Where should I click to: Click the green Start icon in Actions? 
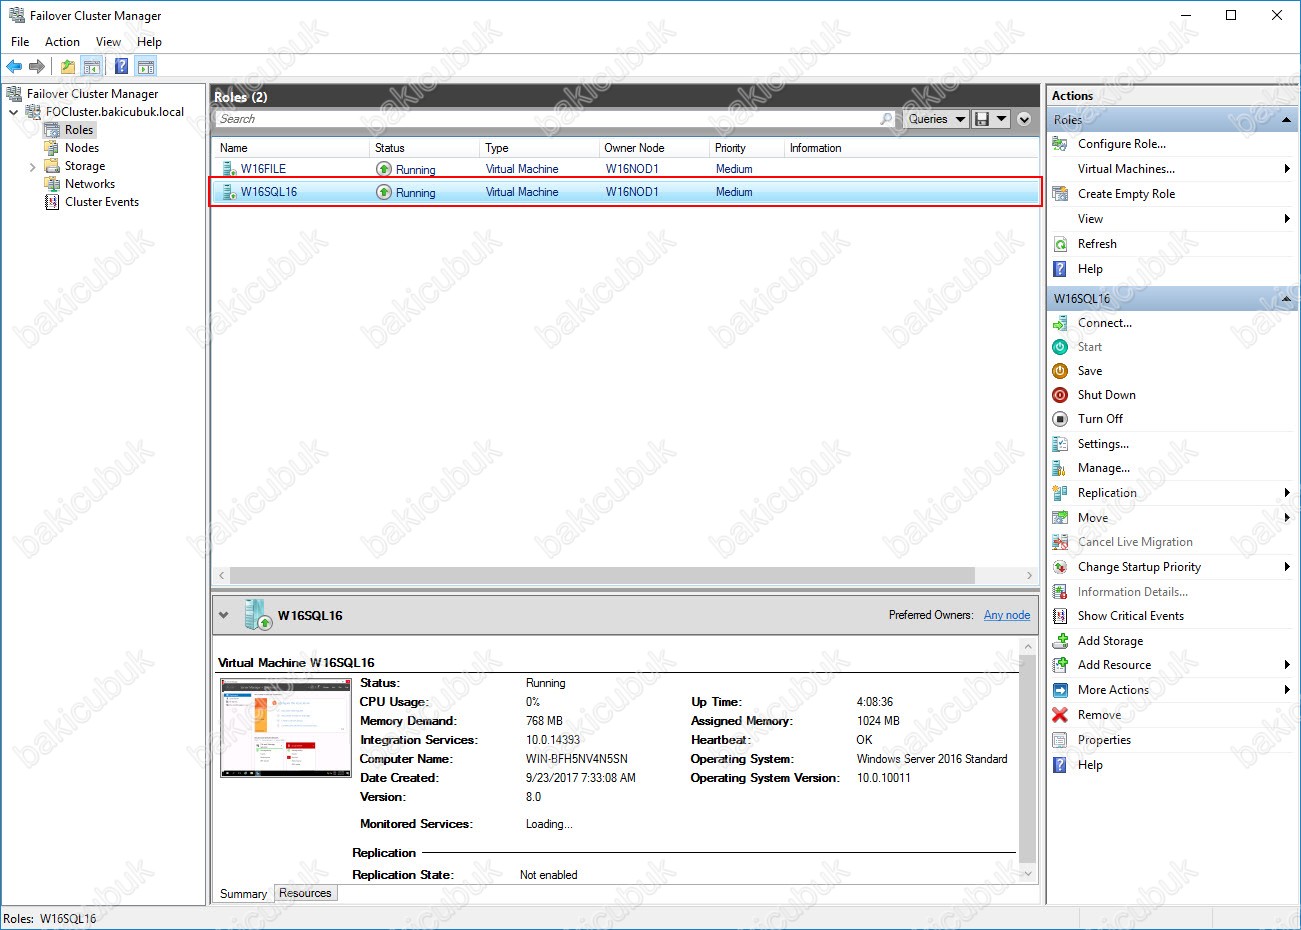[1060, 347]
